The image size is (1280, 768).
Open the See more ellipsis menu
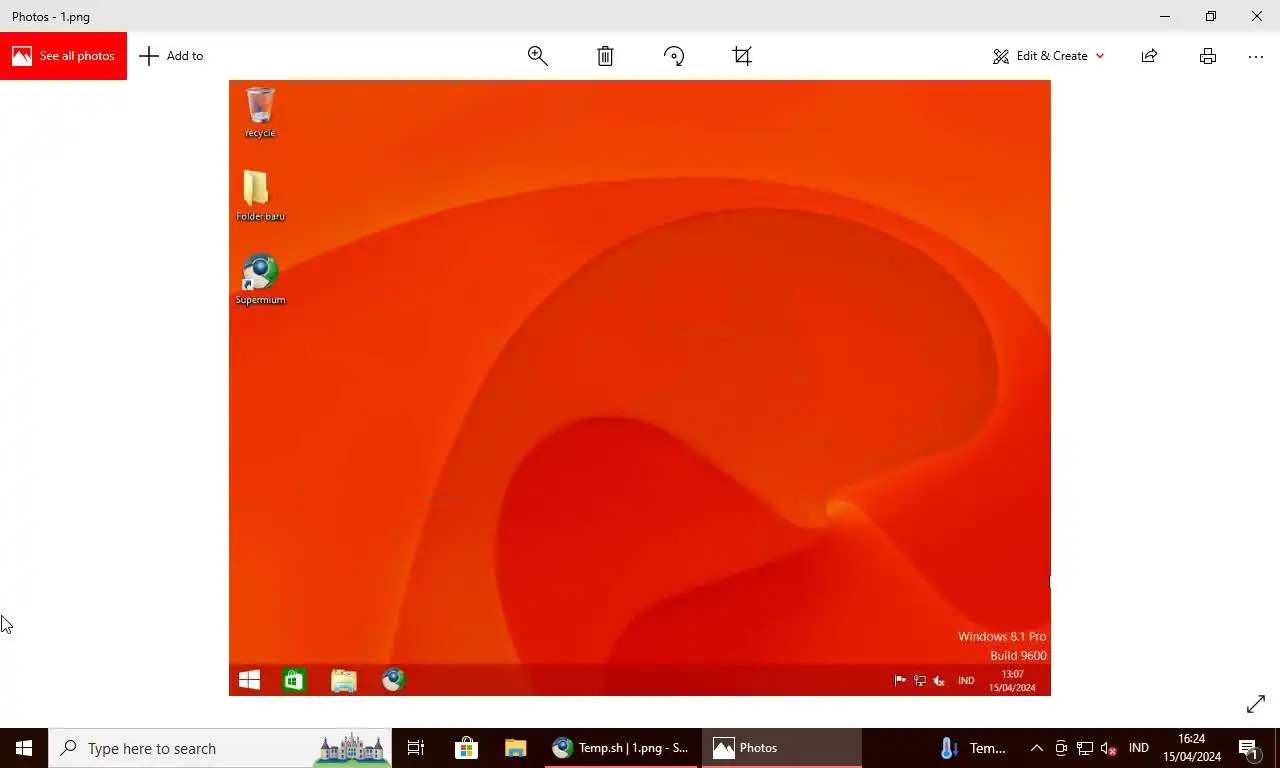click(1256, 56)
